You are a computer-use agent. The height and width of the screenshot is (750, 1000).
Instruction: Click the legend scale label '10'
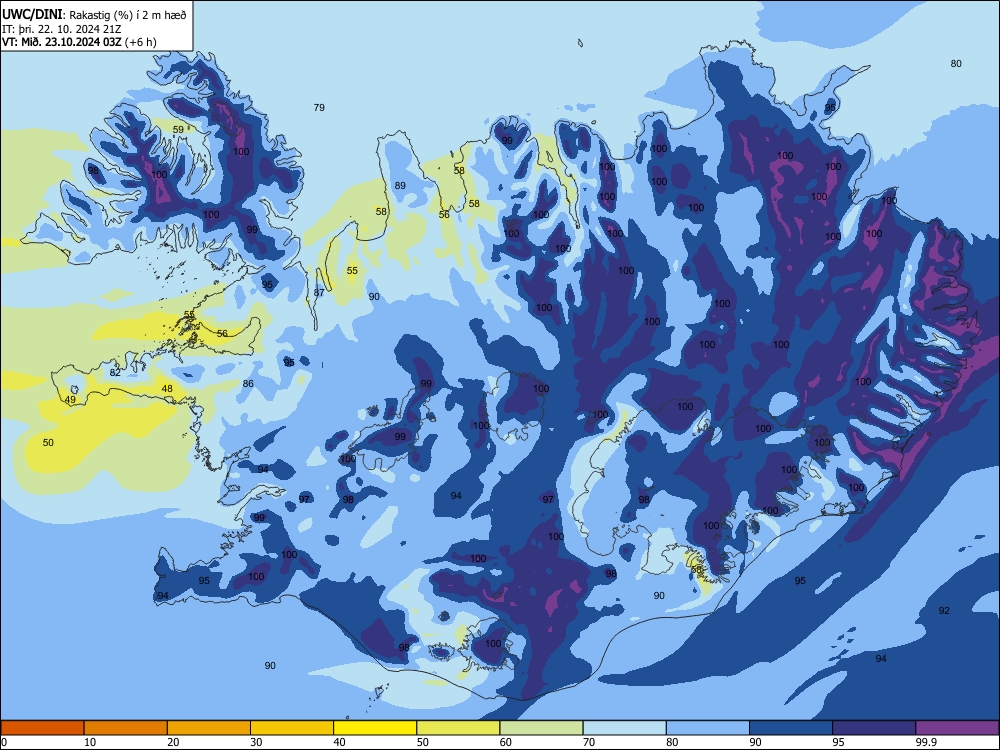tap(91, 742)
